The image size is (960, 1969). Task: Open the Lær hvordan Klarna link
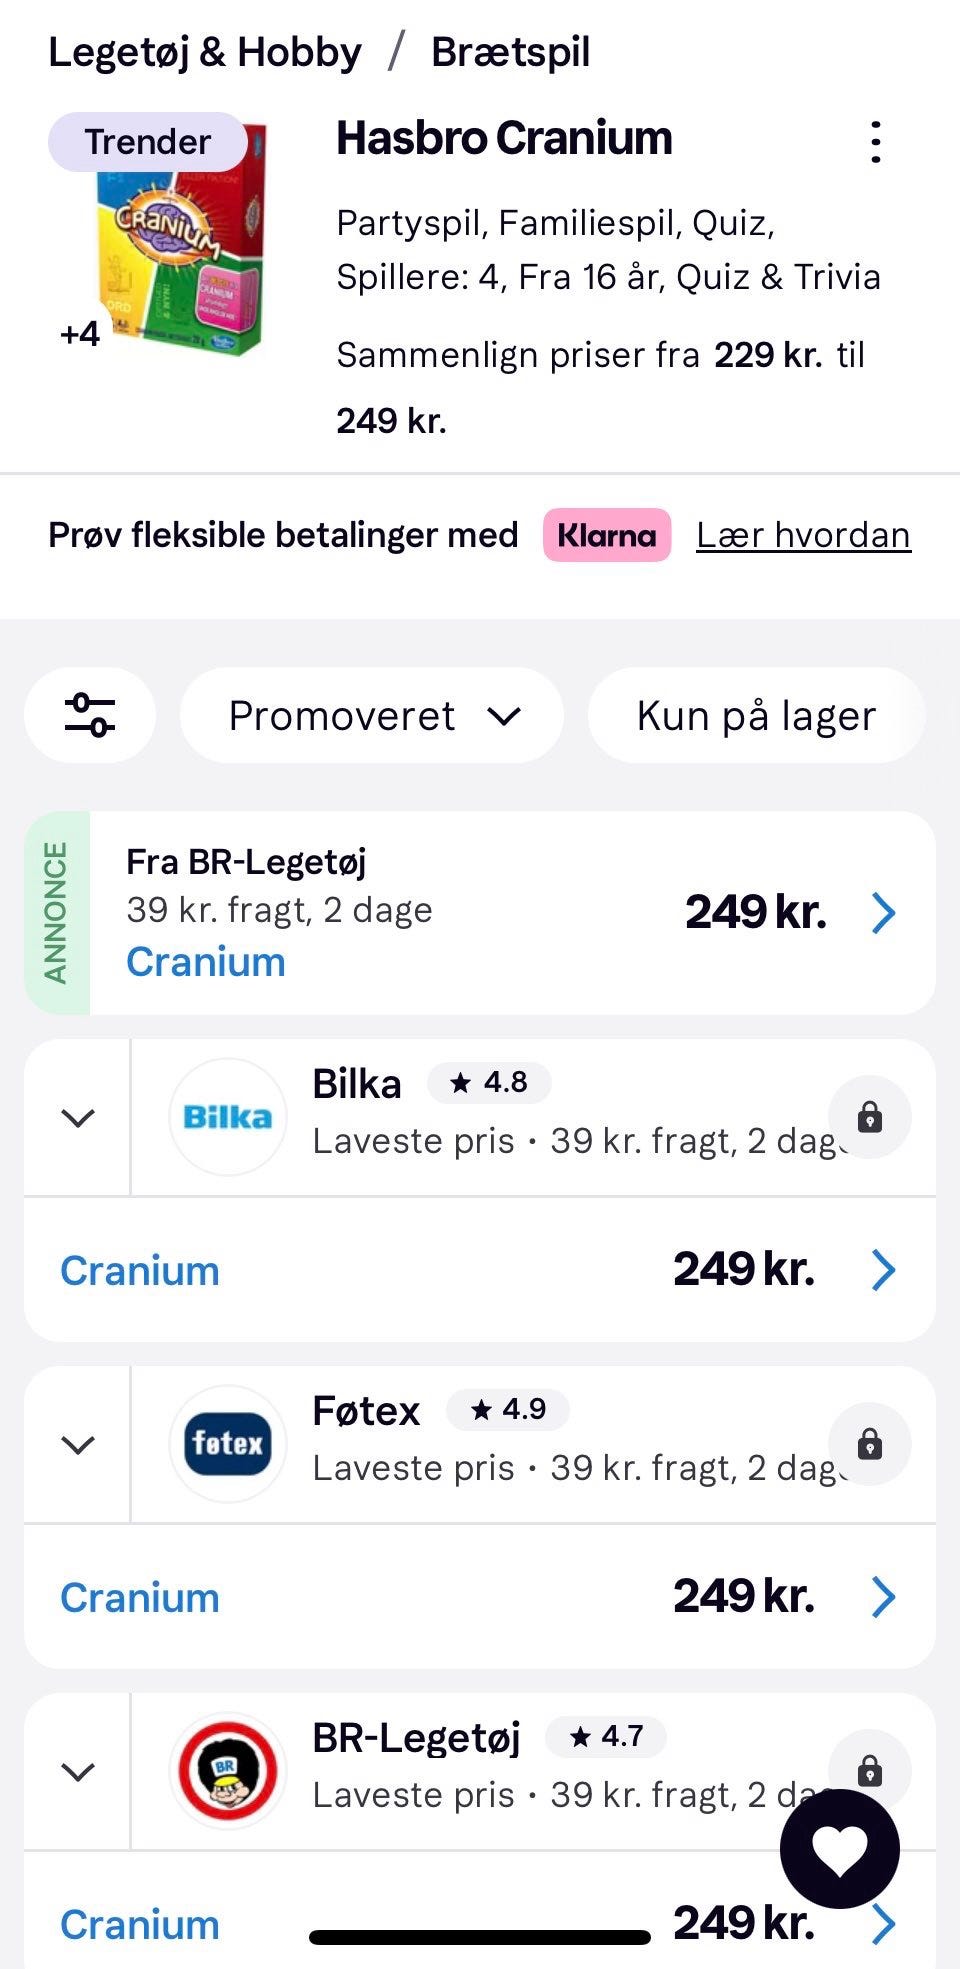click(803, 535)
